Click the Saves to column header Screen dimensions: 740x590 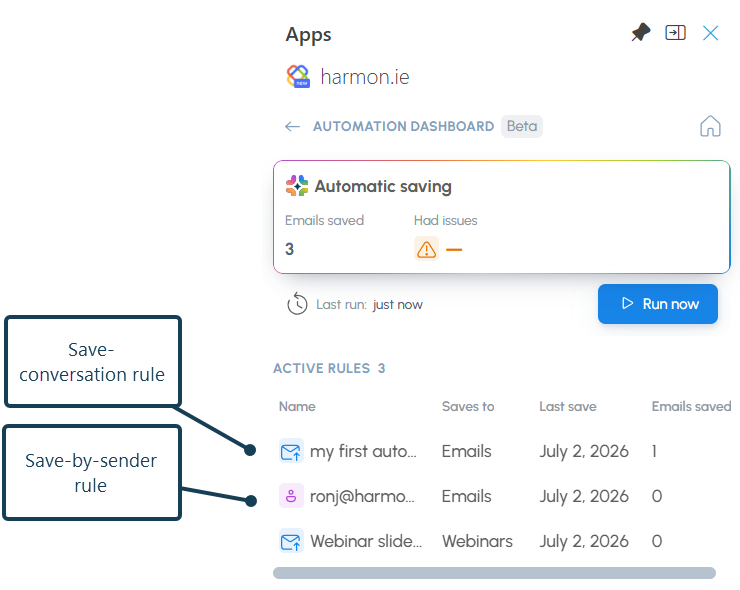(468, 406)
